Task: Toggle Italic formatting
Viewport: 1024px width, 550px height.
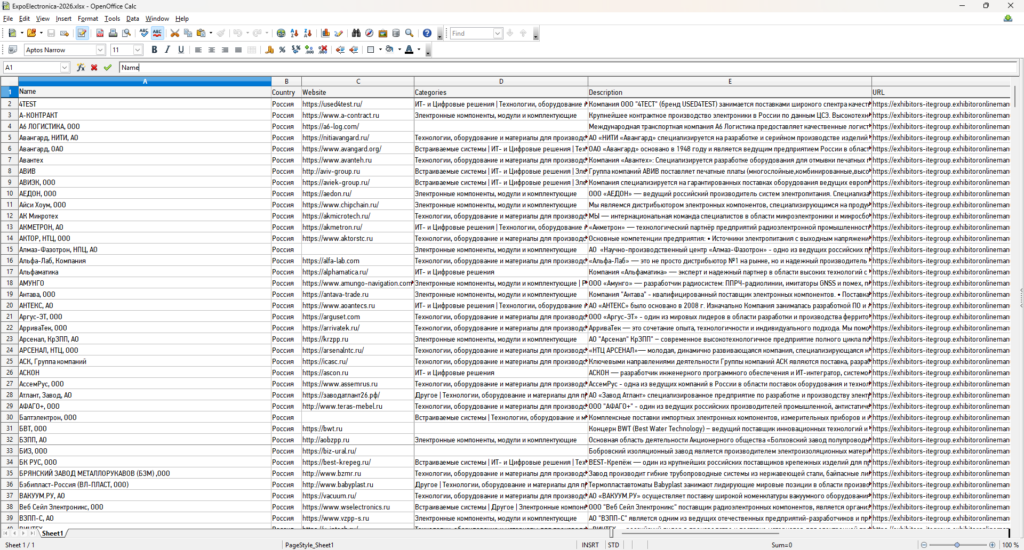Action: click(168, 50)
